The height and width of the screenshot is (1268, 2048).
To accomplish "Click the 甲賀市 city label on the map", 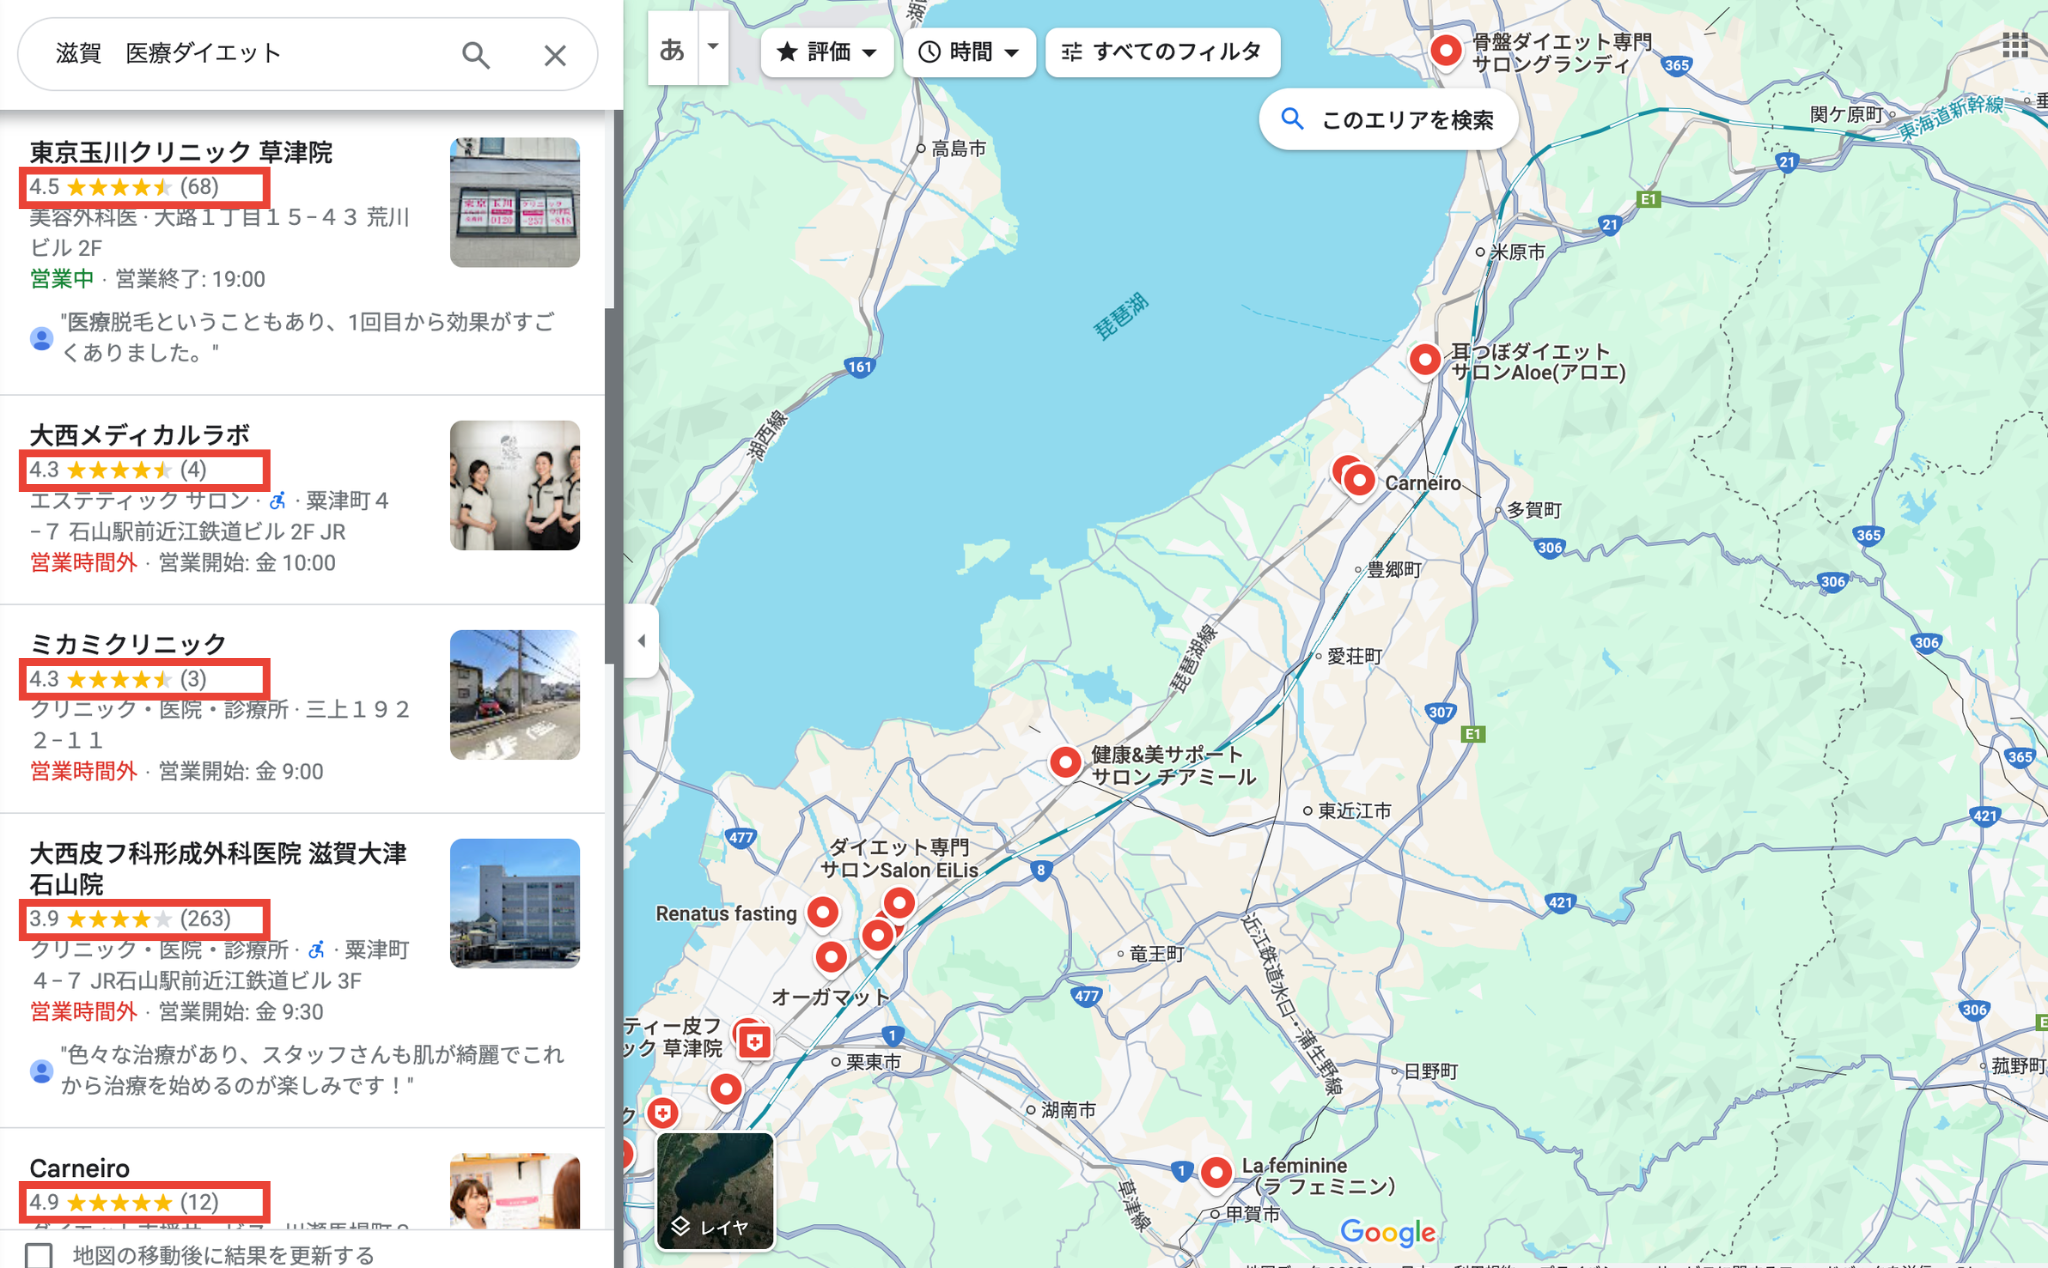I will tap(1252, 1214).
